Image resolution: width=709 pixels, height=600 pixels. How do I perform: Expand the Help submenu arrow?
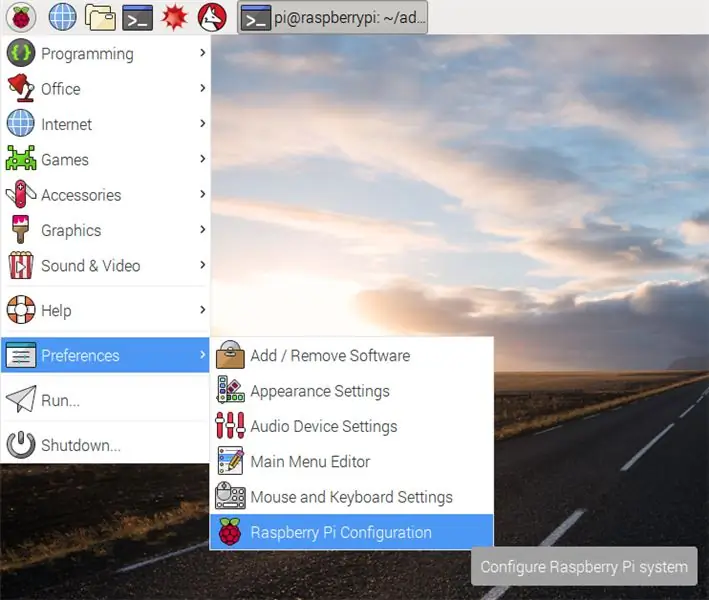pos(203,310)
